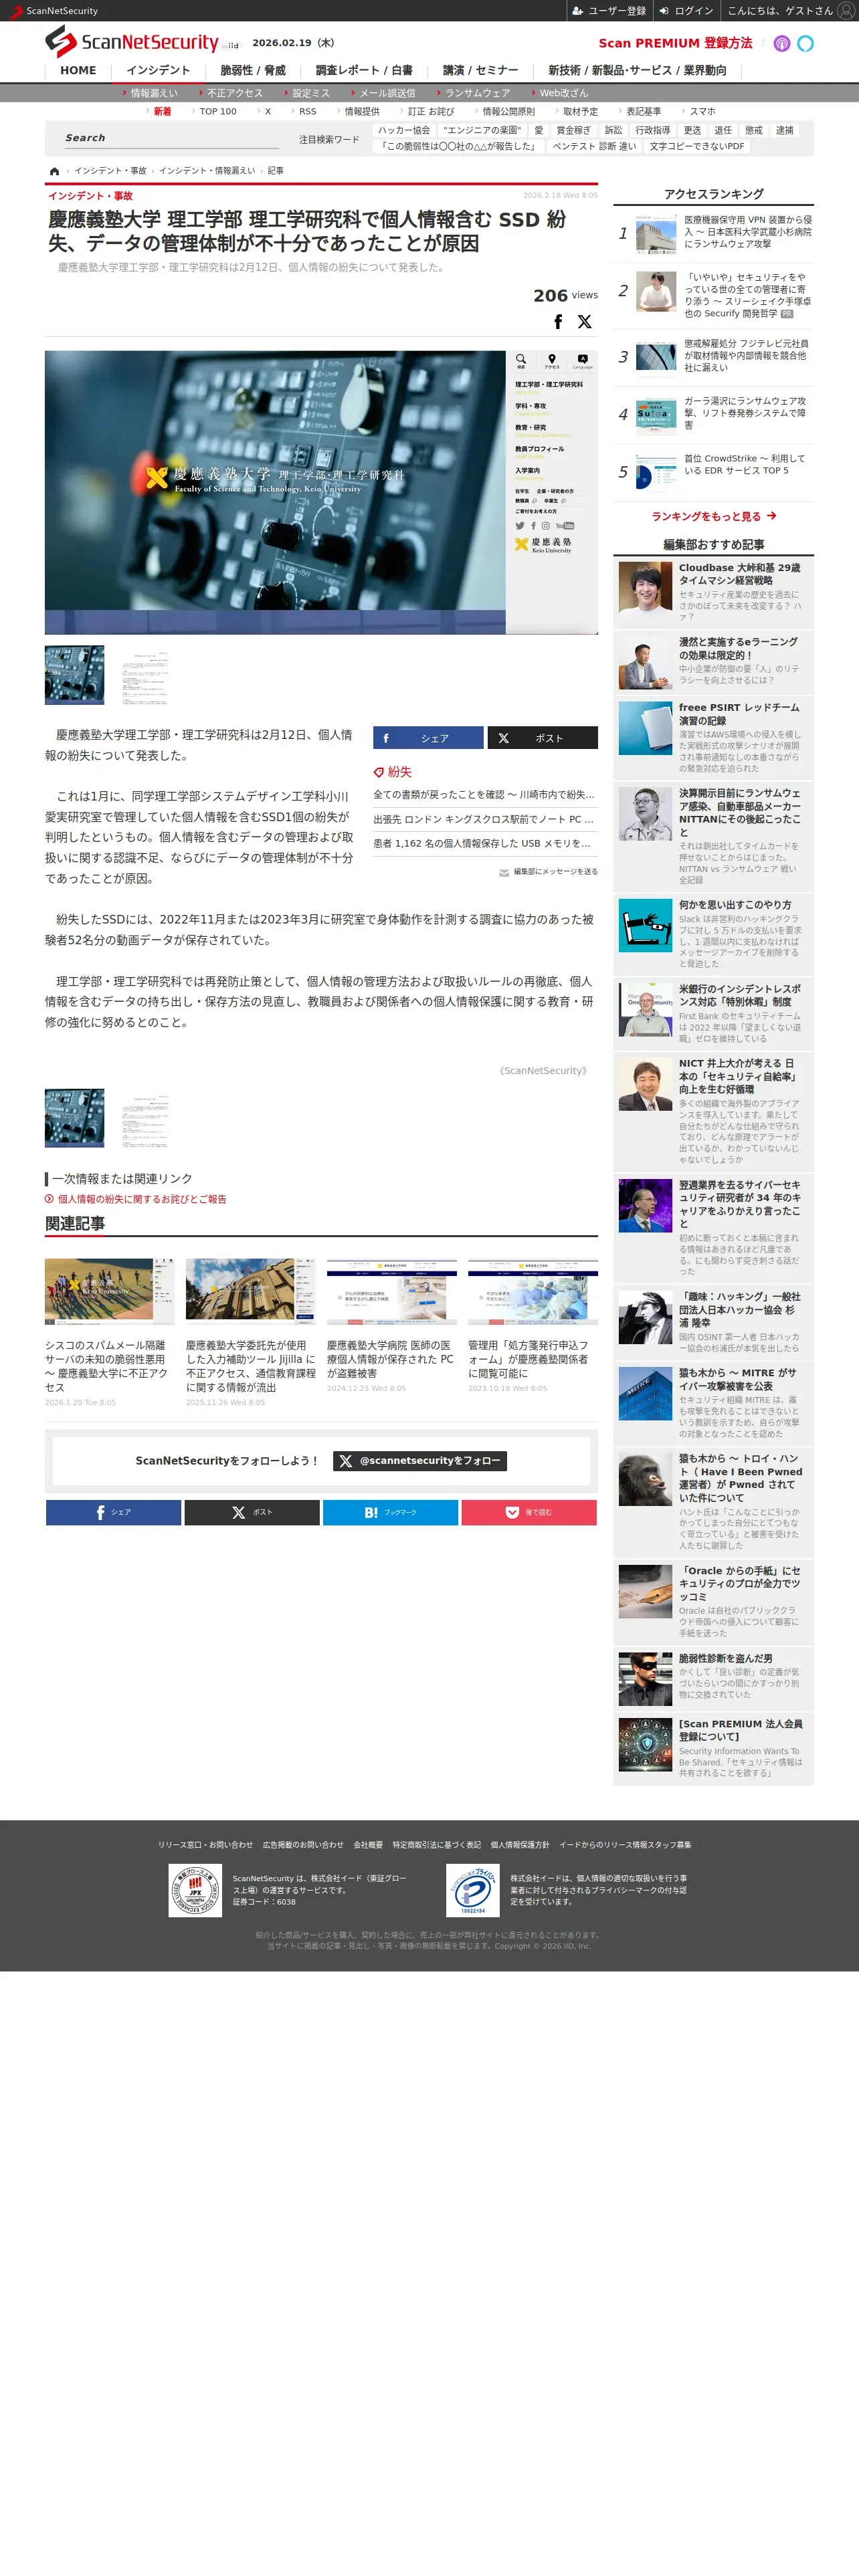The height and width of the screenshot is (2576, 859).
Task: Open ユーザー登録 in top bar
Action: pos(609,11)
